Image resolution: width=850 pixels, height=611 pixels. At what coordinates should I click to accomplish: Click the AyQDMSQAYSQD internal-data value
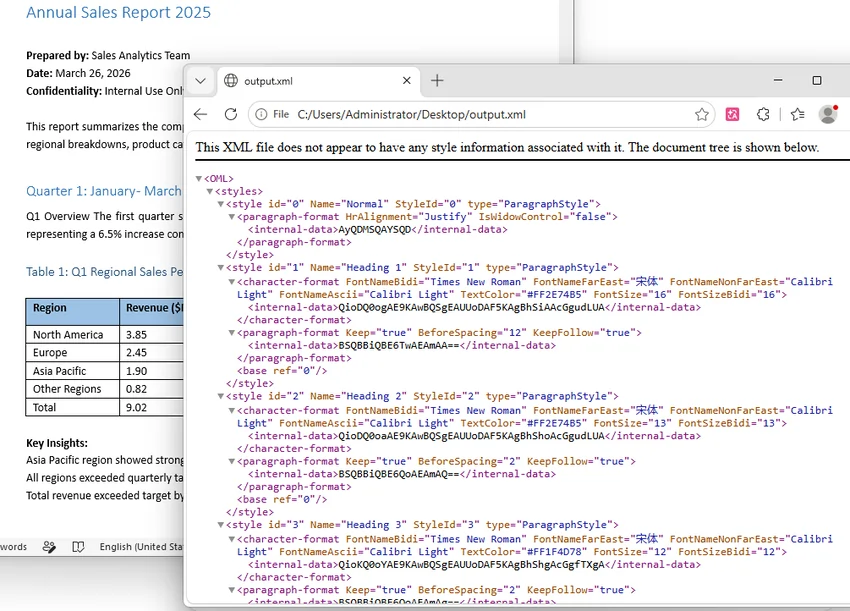click(375, 230)
